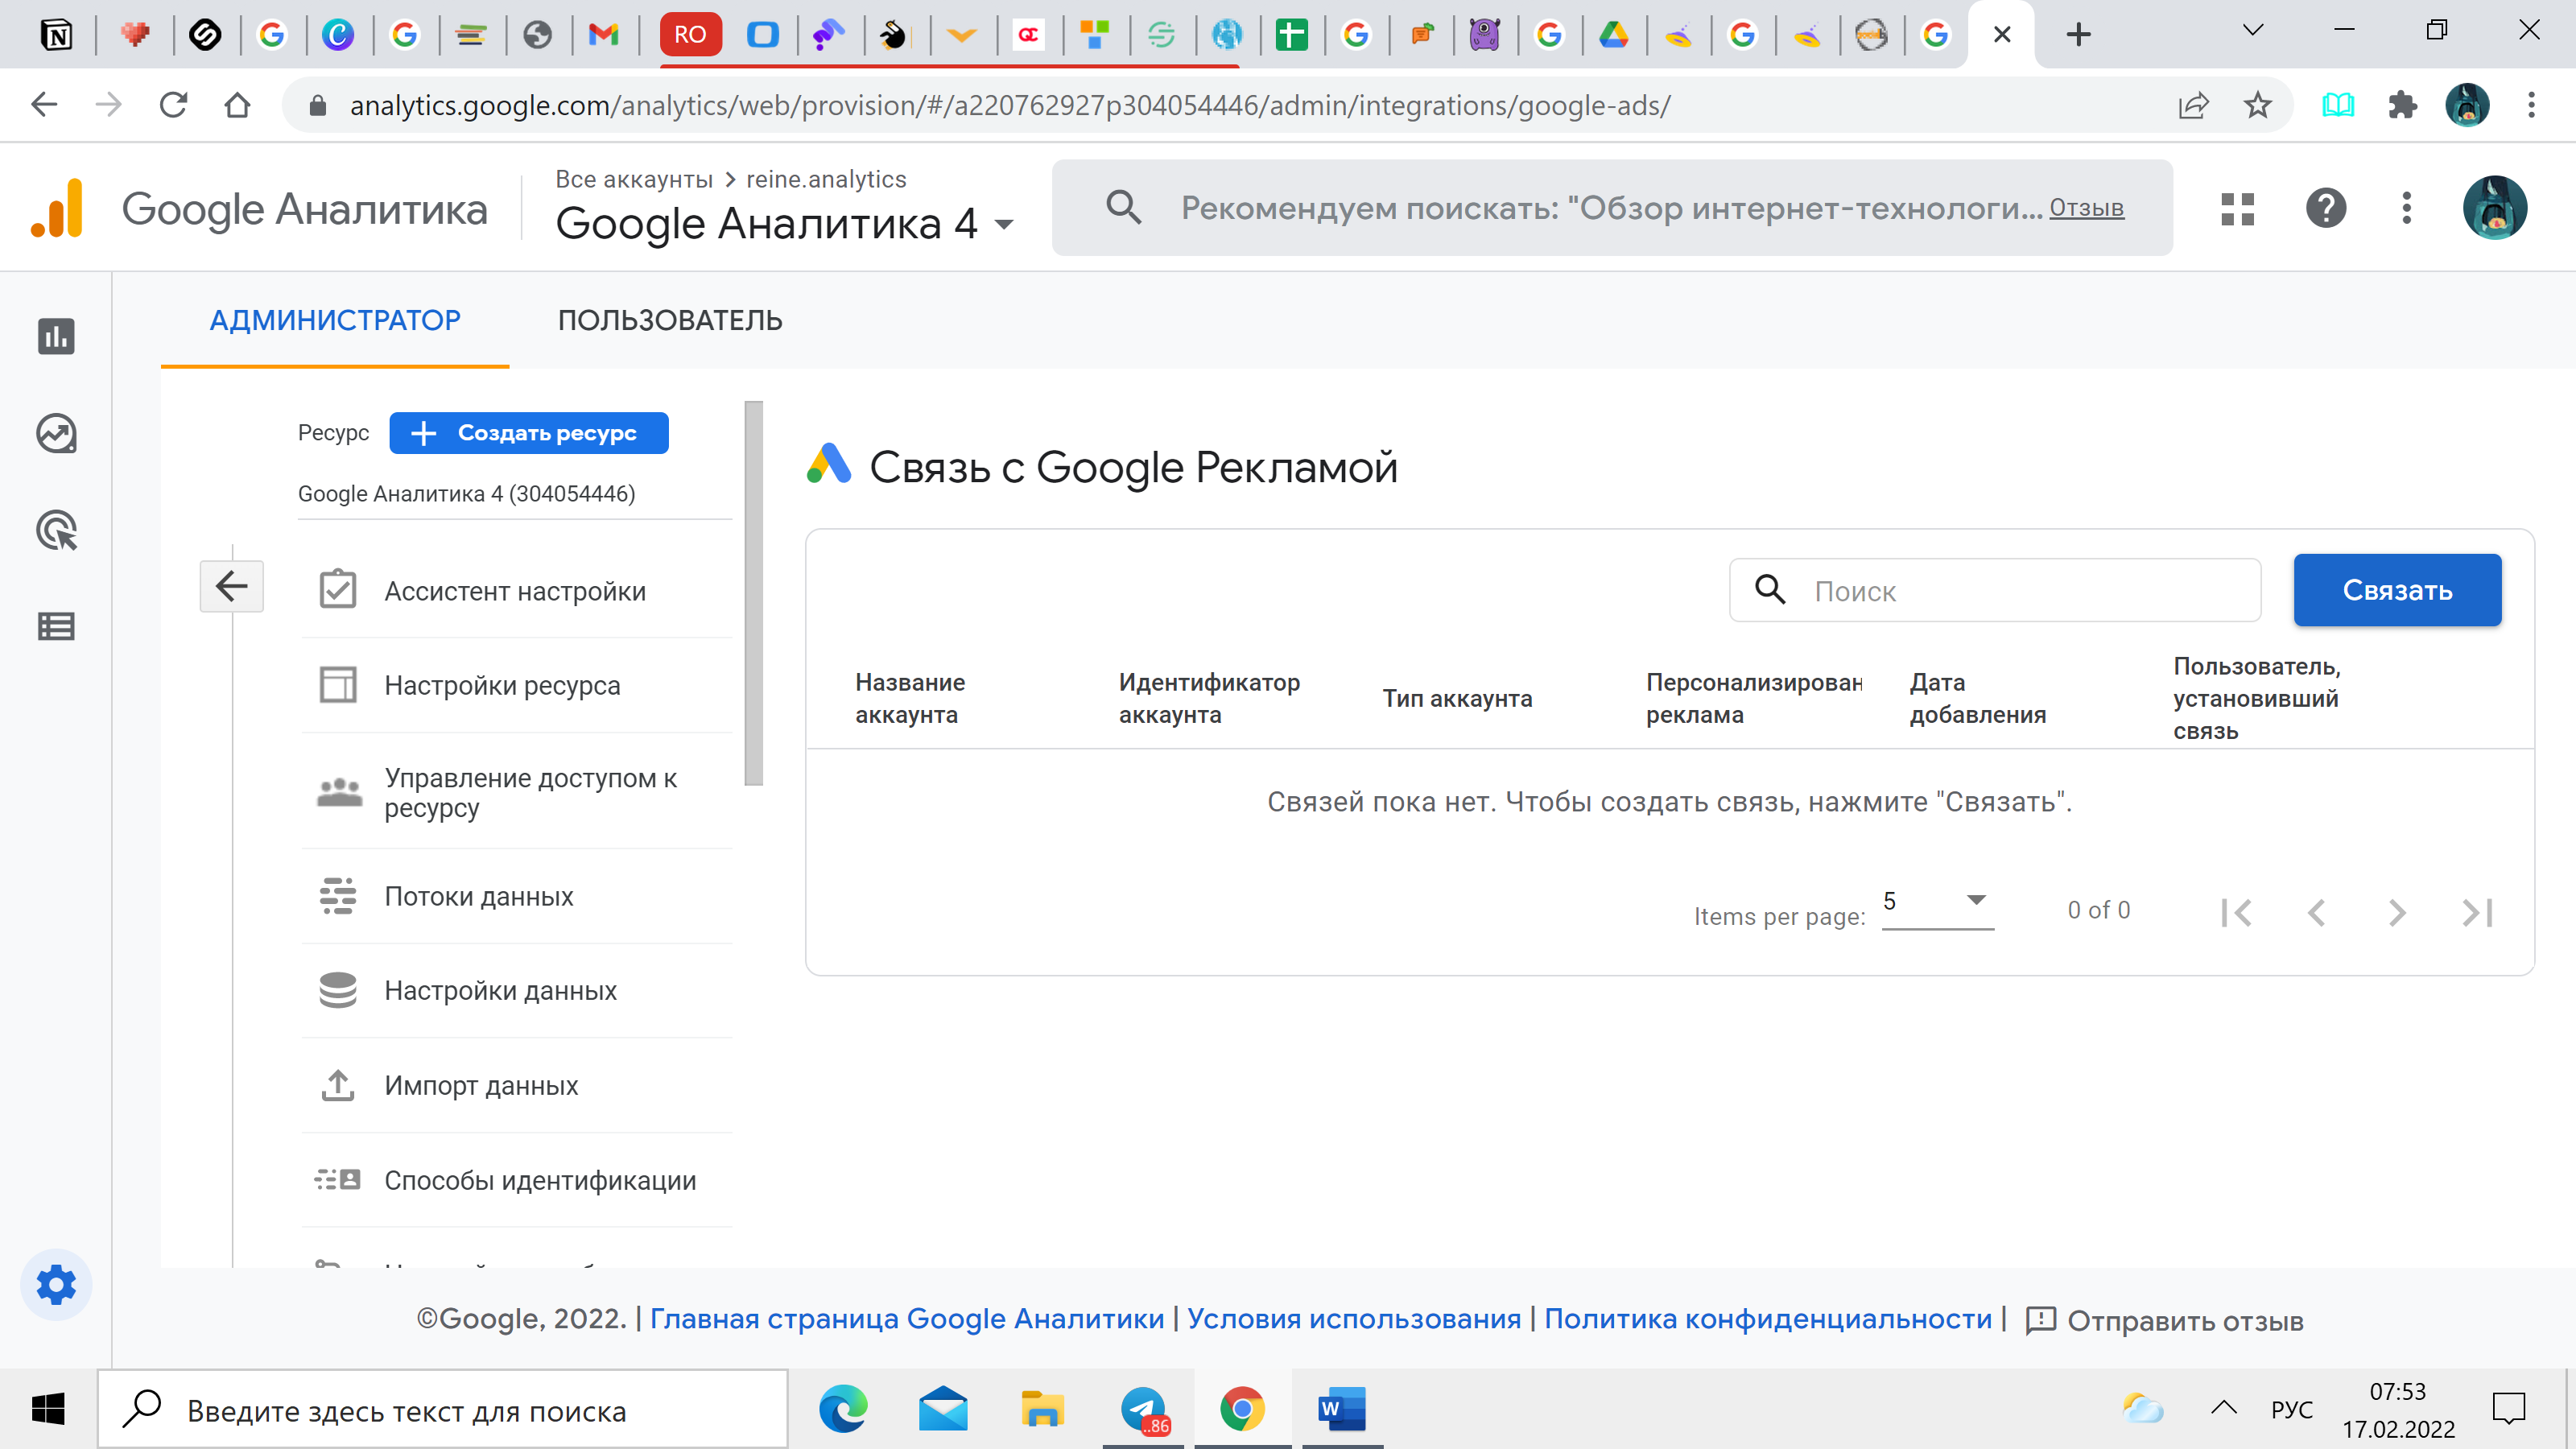Viewport: 2576px width, 1449px height.
Task: Open the Reports icon in left sidebar
Action: (x=56, y=336)
